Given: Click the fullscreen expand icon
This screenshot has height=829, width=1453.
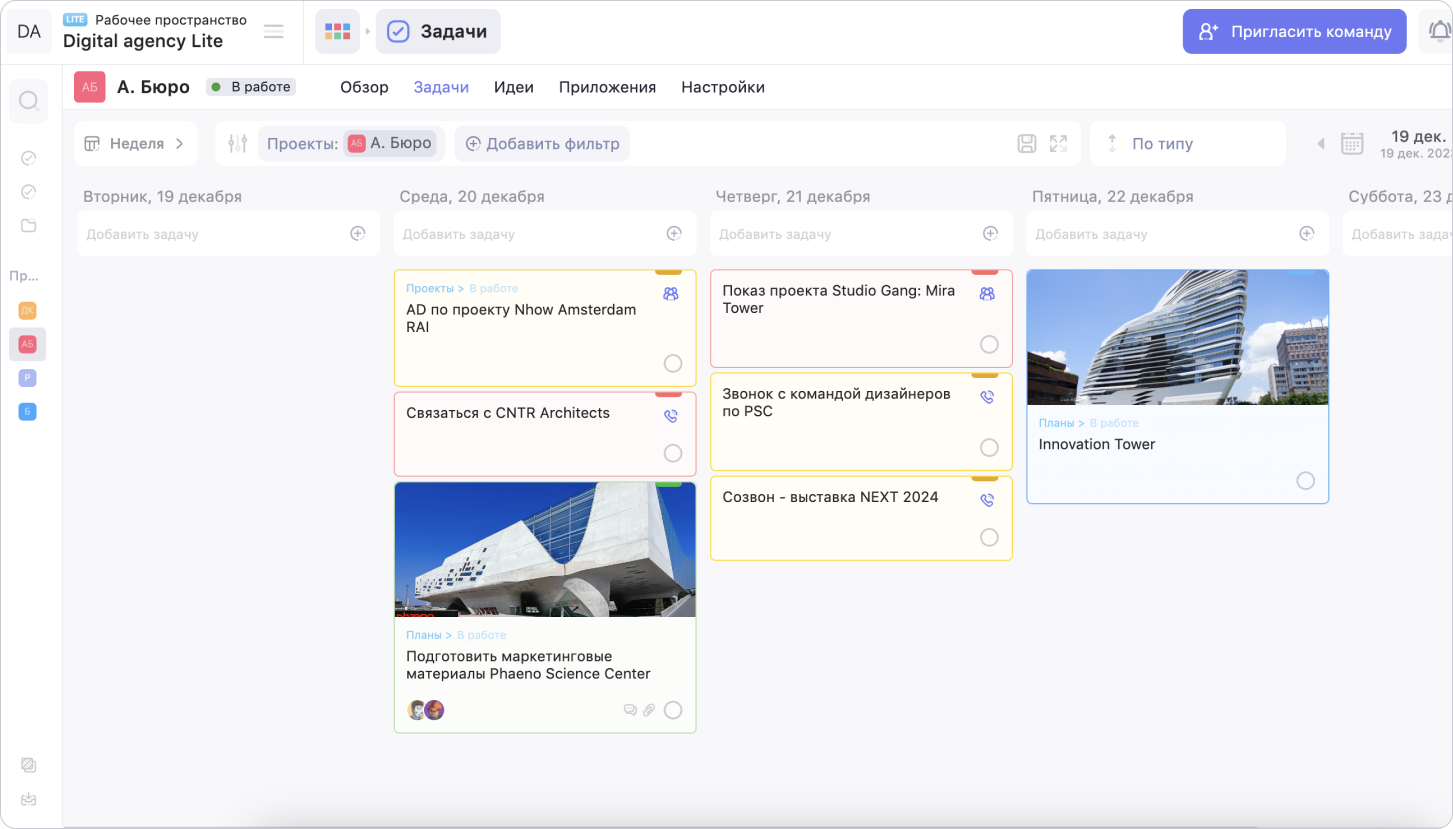Looking at the screenshot, I should pos(1058,144).
